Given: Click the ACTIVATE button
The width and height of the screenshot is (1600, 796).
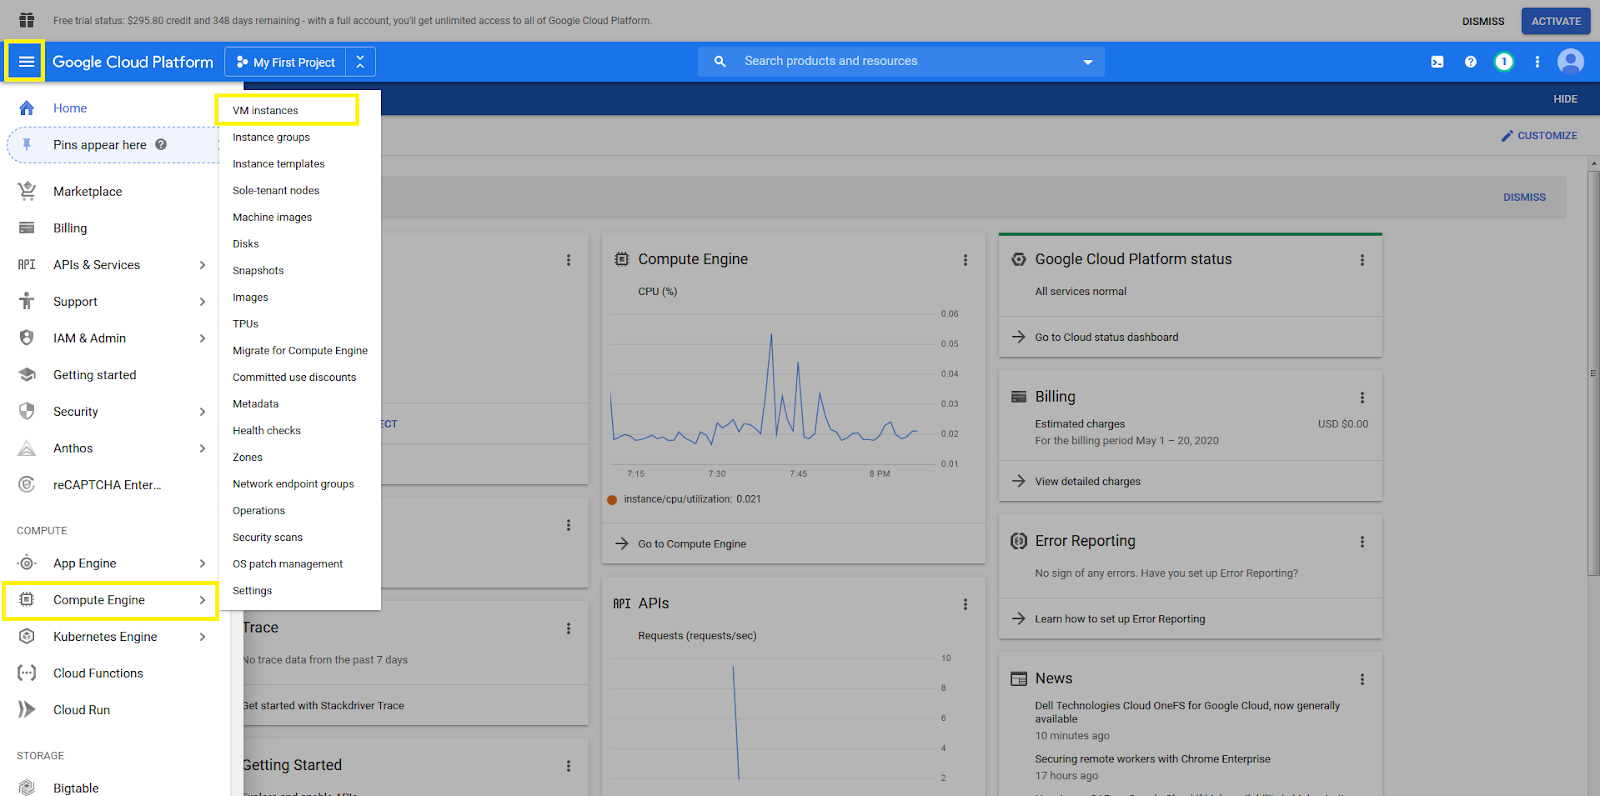Looking at the screenshot, I should click(1556, 21).
